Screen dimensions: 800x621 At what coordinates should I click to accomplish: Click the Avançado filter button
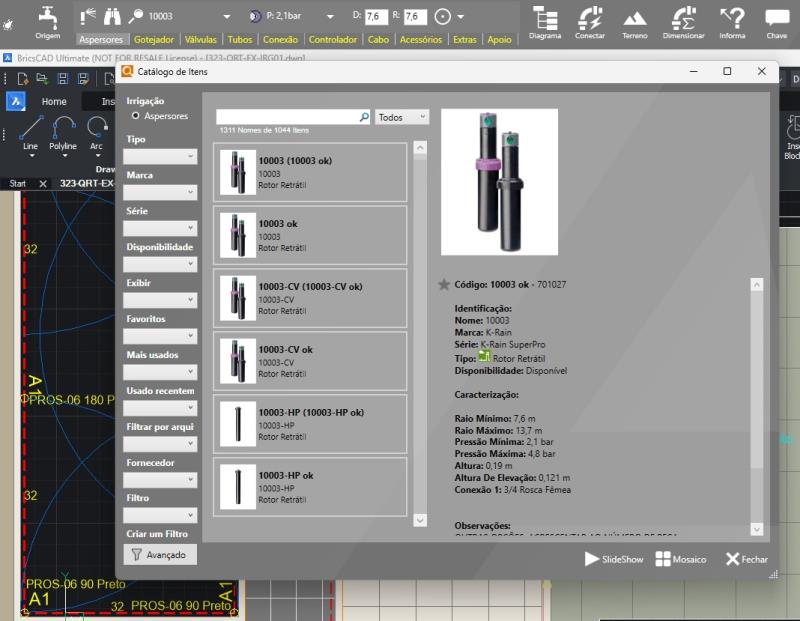[x=160, y=554]
